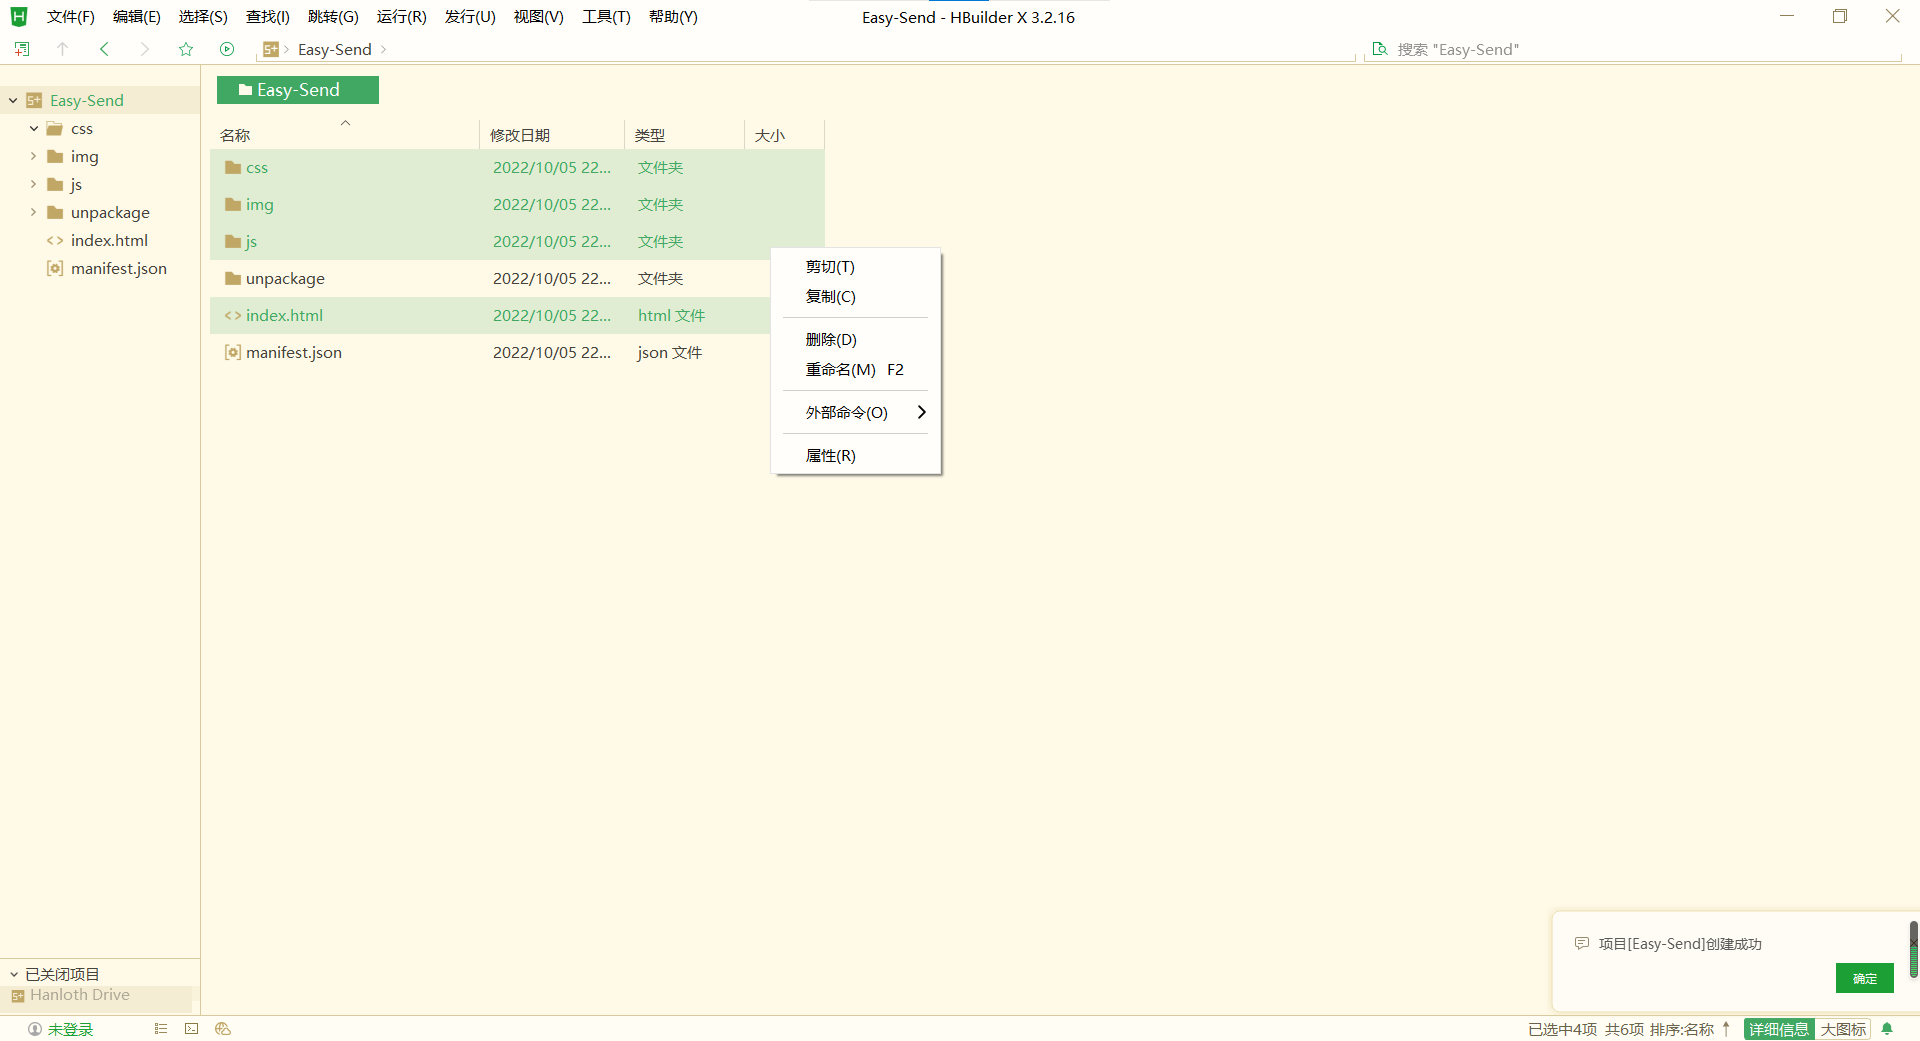This screenshot has height=1041, width=1920.
Task: Click the search "Easy-Send" input field
Action: click(1640, 49)
